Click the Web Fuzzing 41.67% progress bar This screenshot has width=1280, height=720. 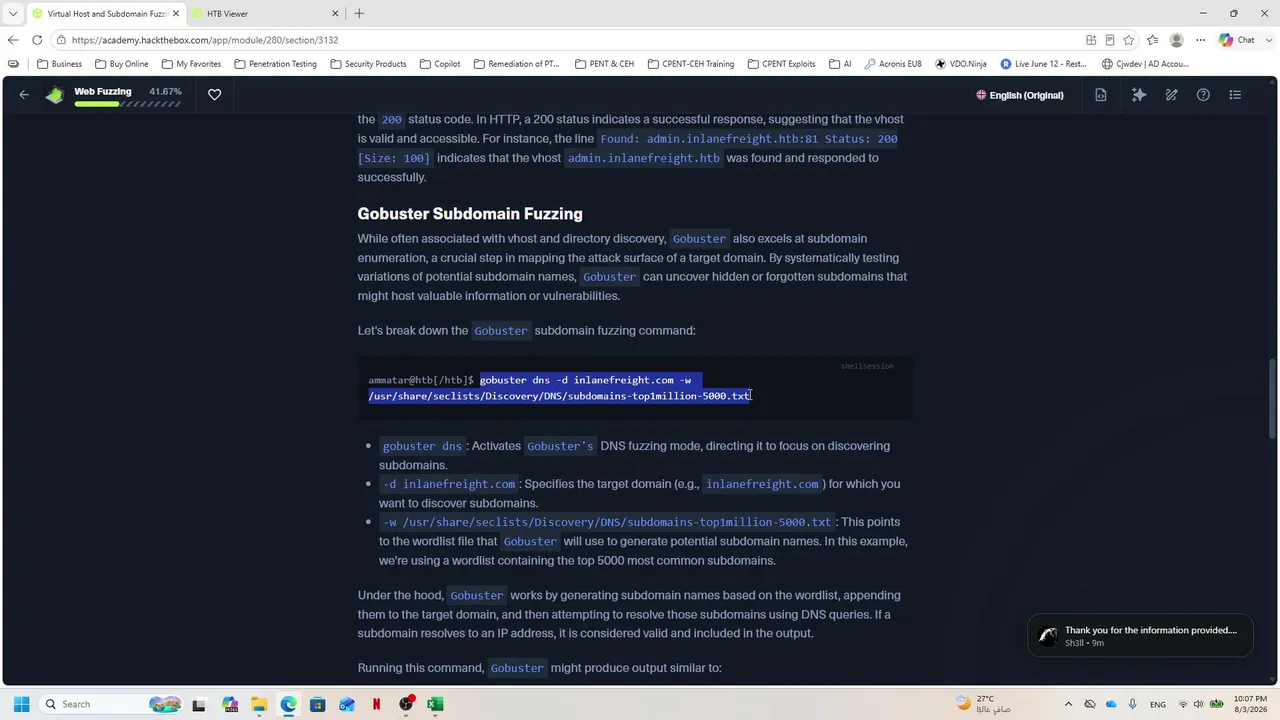tap(128, 103)
